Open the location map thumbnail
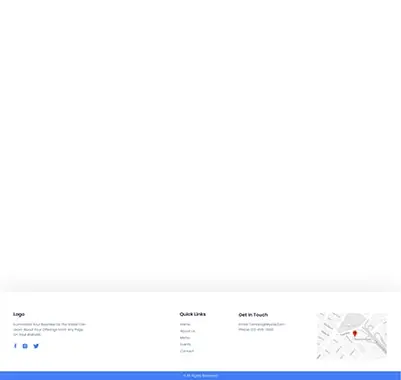The width and height of the screenshot is (401, 380). pos(352,336)
